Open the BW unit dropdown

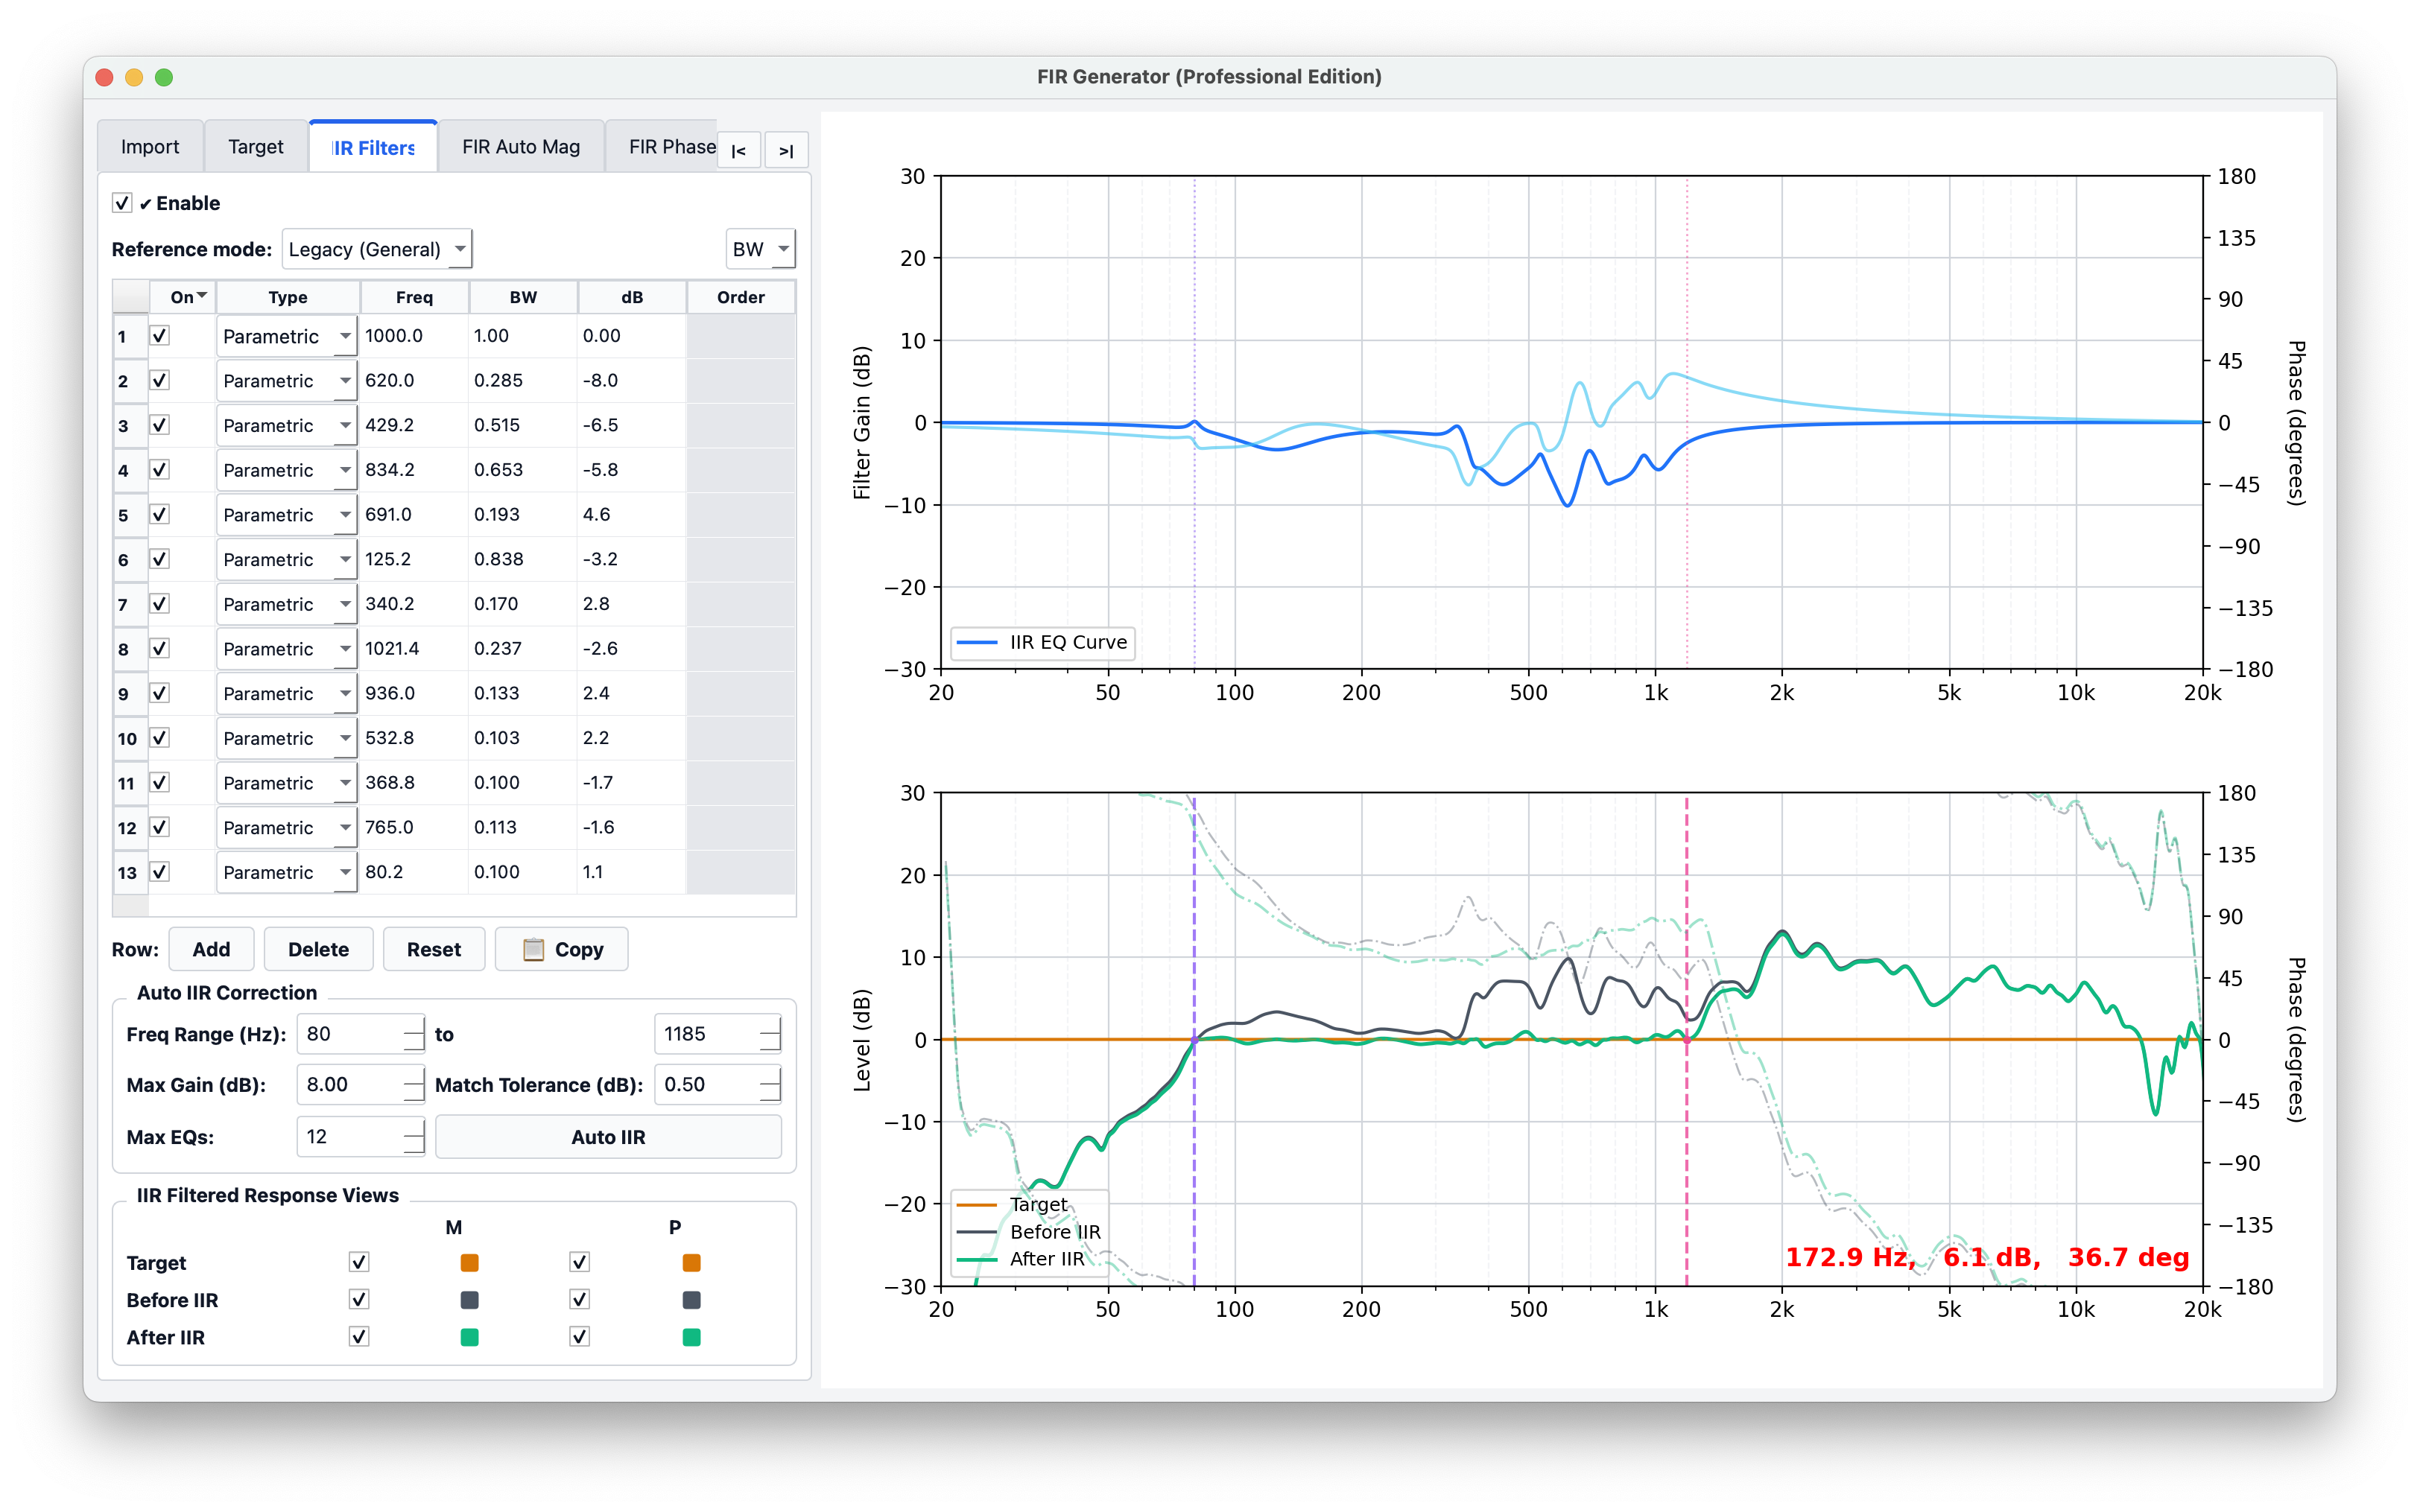(x=760, y=249)
